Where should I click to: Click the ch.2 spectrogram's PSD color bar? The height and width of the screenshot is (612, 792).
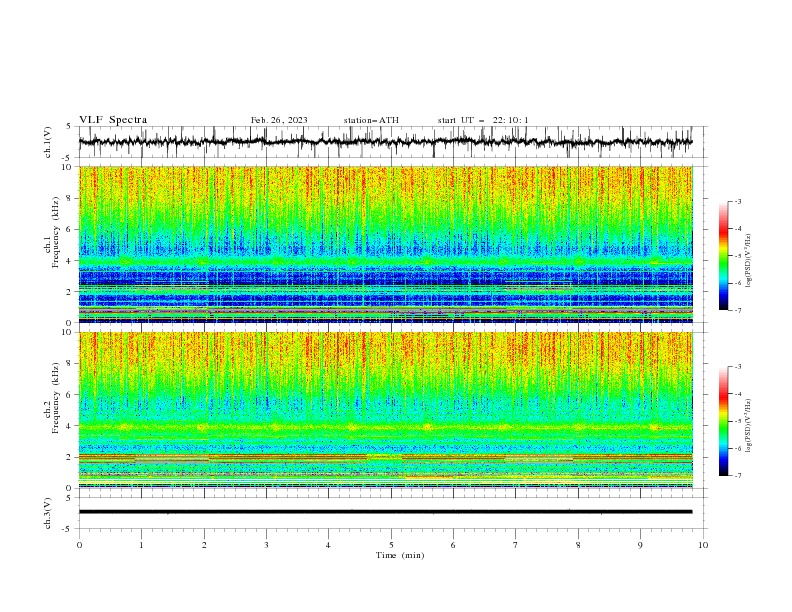[723, 421]
